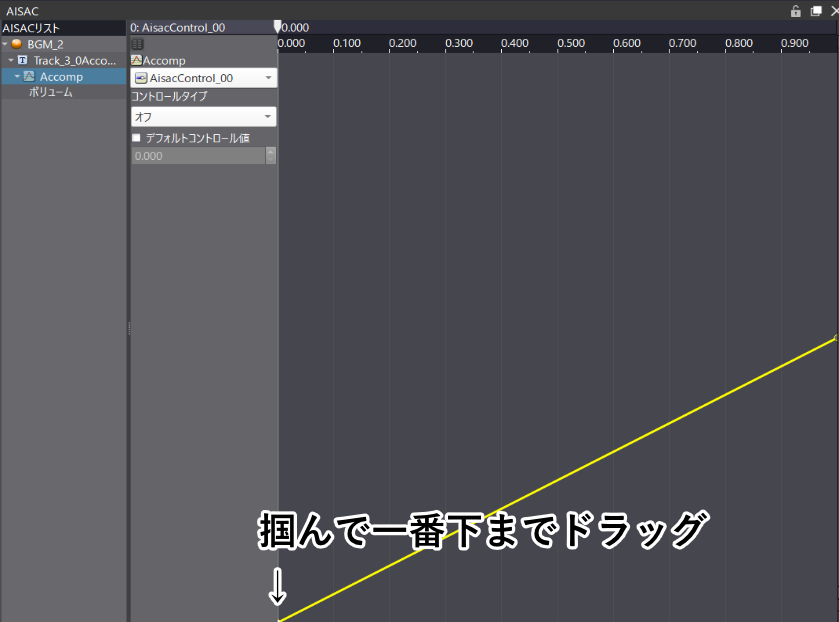Viewport: 839px width, 622px height.
Task: Collapse the BGM_2 tree node
Action: (5, 44)
